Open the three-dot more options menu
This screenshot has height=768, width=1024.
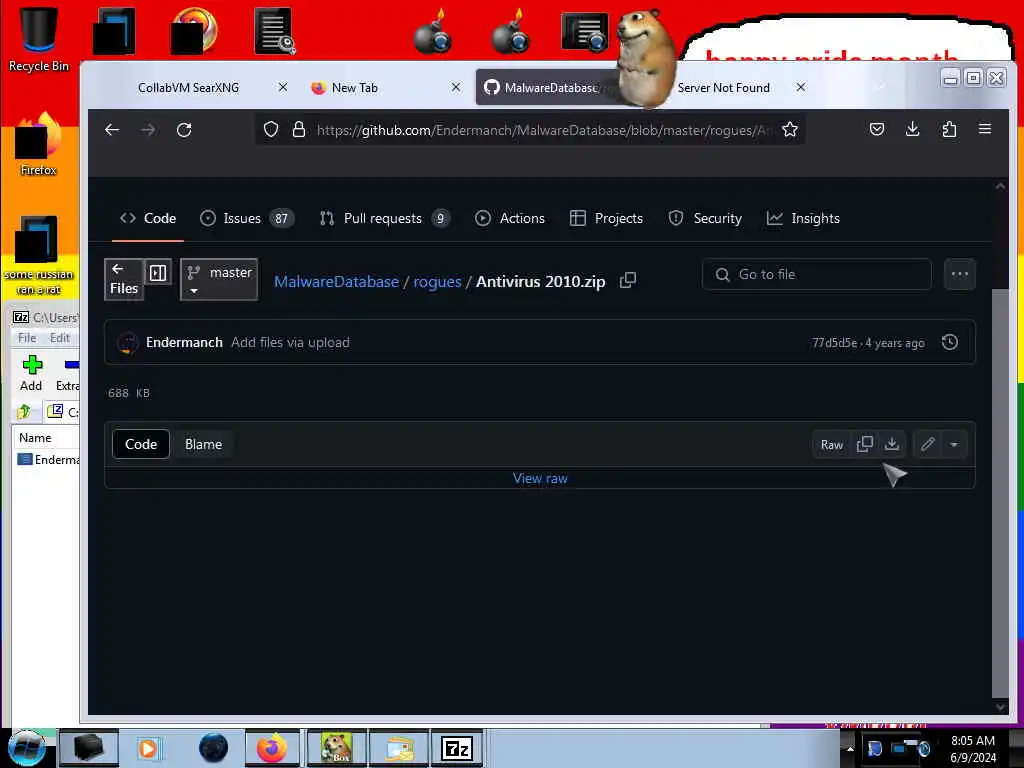[959, 274]
